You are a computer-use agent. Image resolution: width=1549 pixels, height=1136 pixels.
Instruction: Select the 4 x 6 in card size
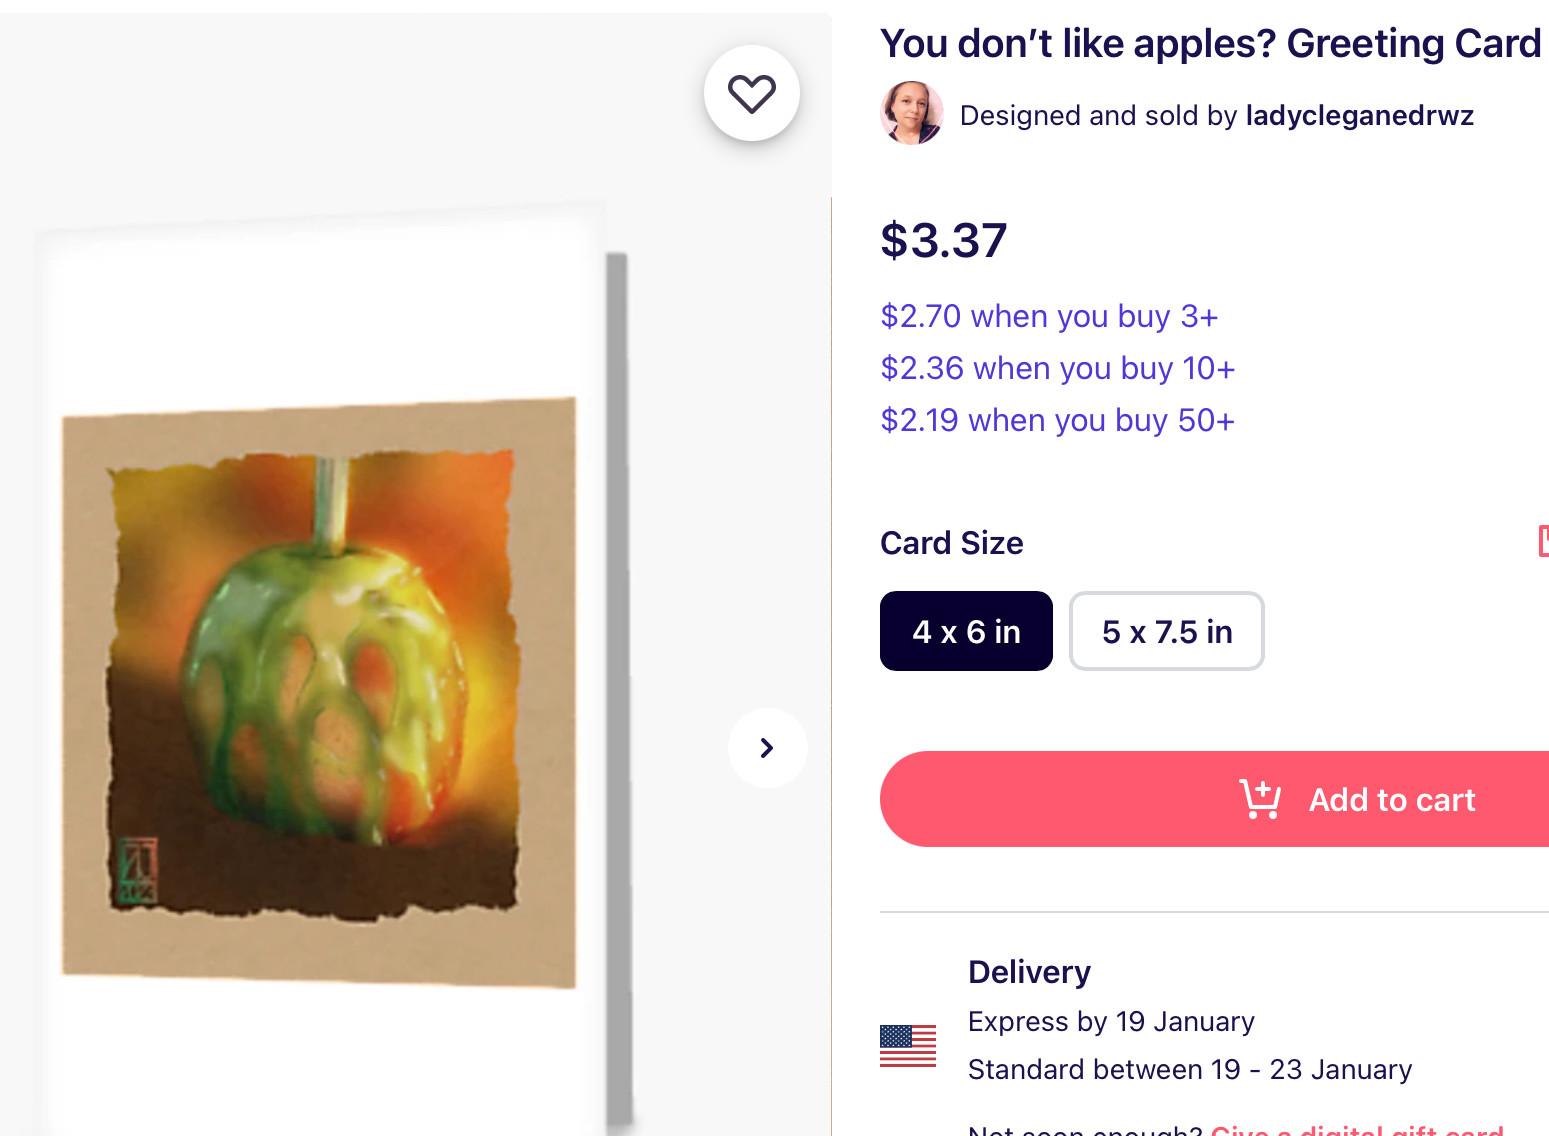[966, 631]
